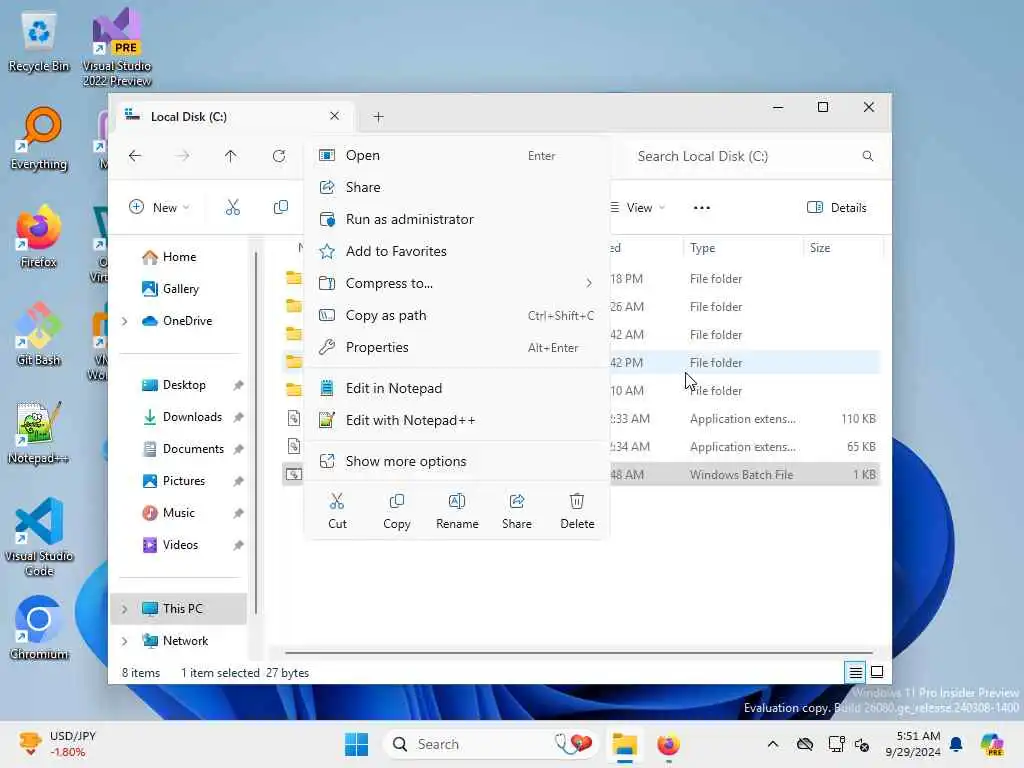
Task: Sort by the Size column header
Action: coord(842,248)
